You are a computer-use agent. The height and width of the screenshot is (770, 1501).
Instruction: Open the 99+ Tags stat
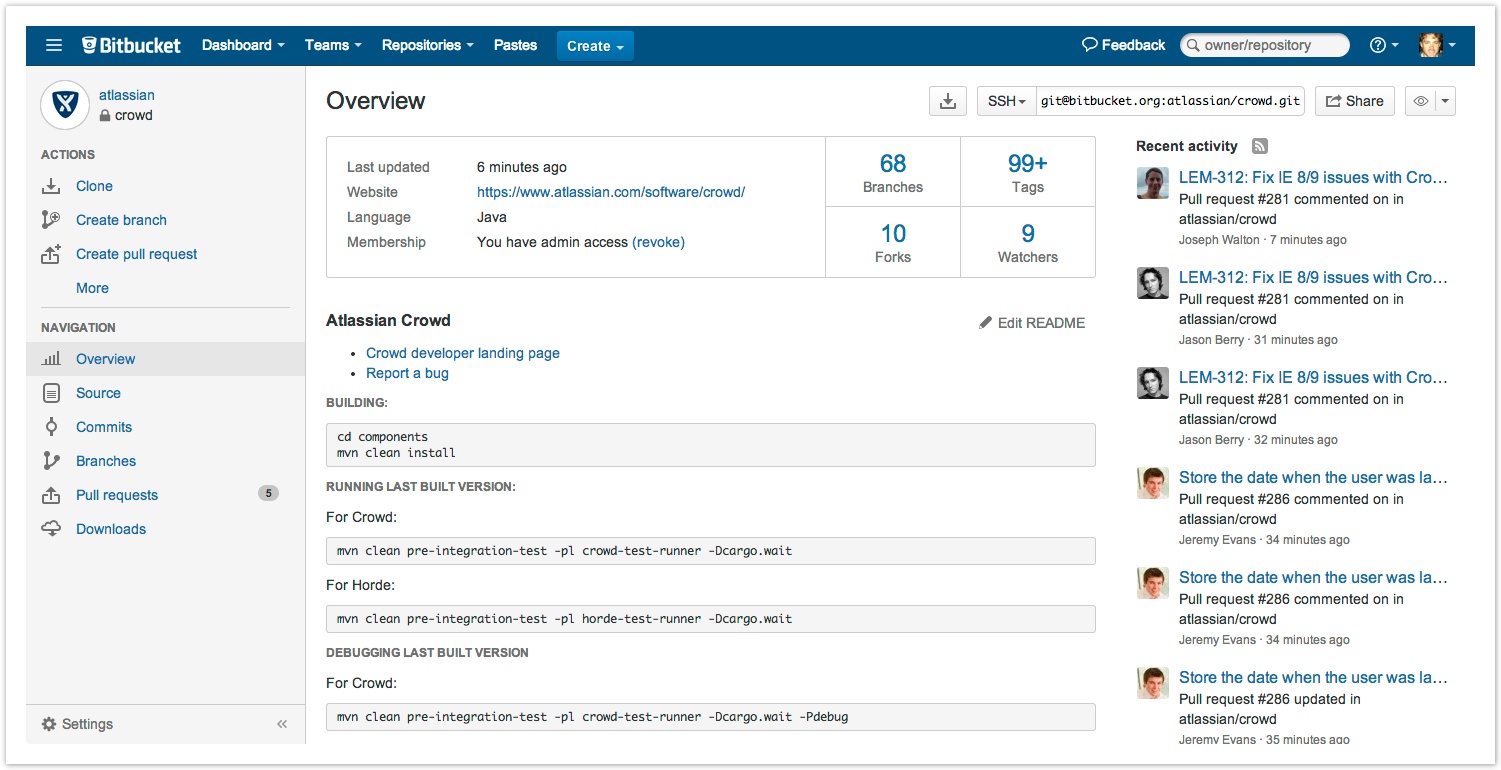click(x=1028, y=172)
